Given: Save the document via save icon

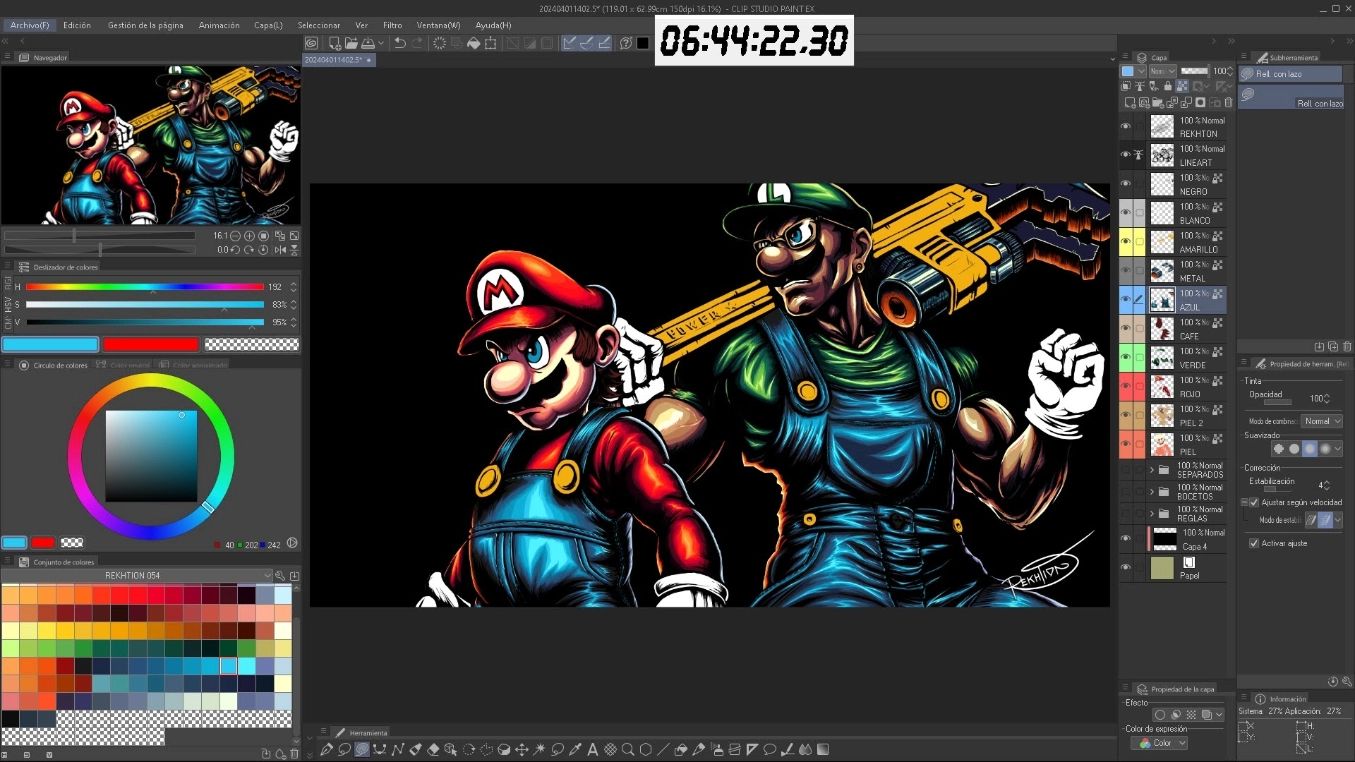Looking at the screenshot, I should point(368,43).
